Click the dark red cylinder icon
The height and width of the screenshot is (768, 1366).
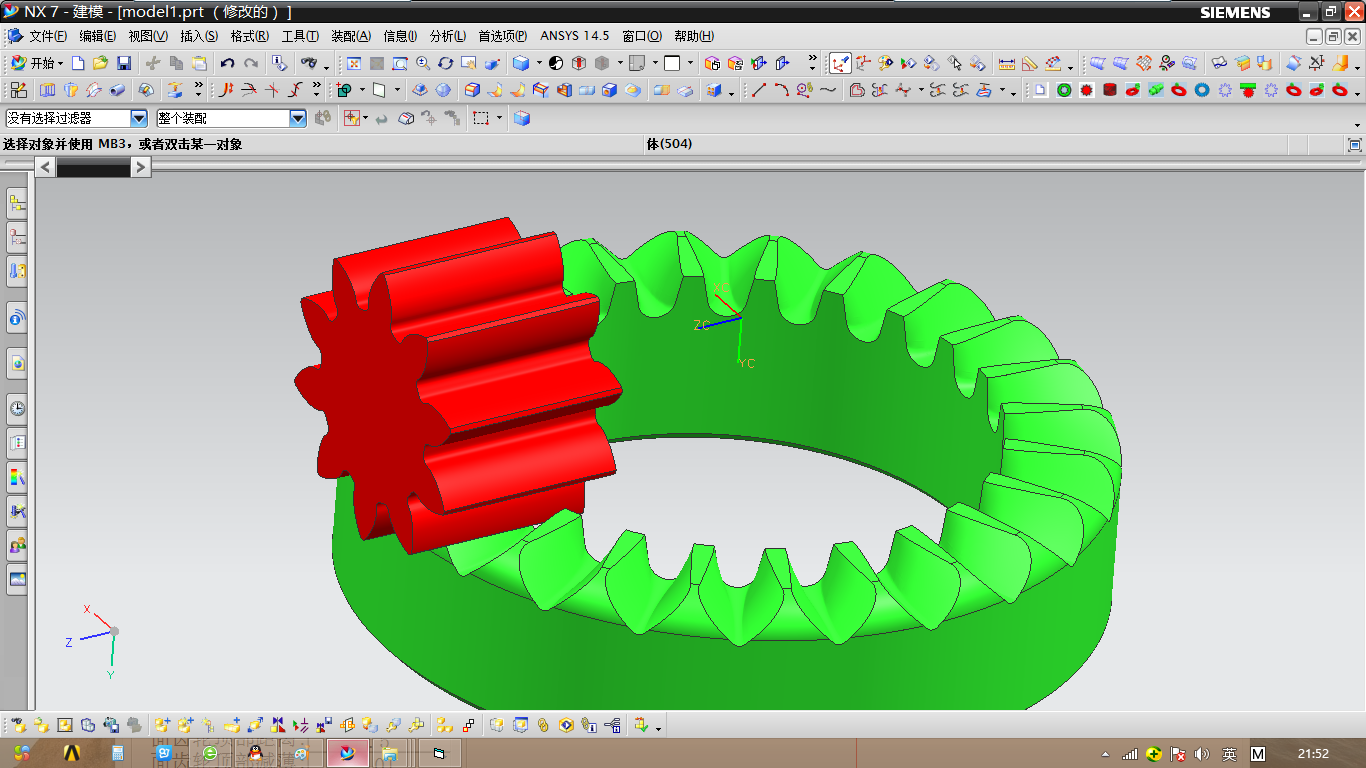tap(1109, 90)
